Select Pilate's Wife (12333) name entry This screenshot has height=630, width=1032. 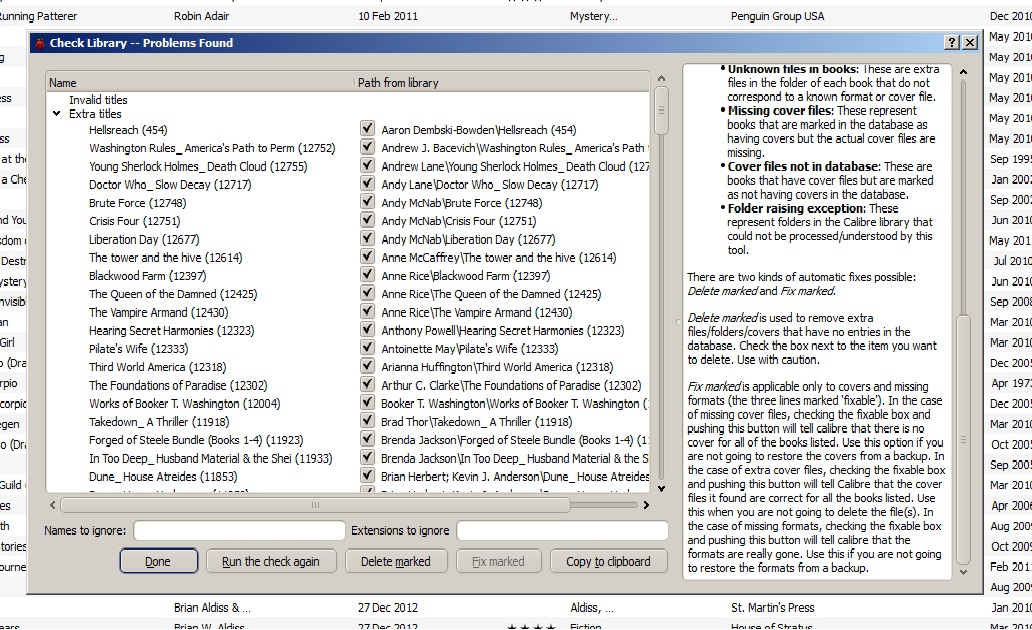pyautogui.click(x=139, y=349)
